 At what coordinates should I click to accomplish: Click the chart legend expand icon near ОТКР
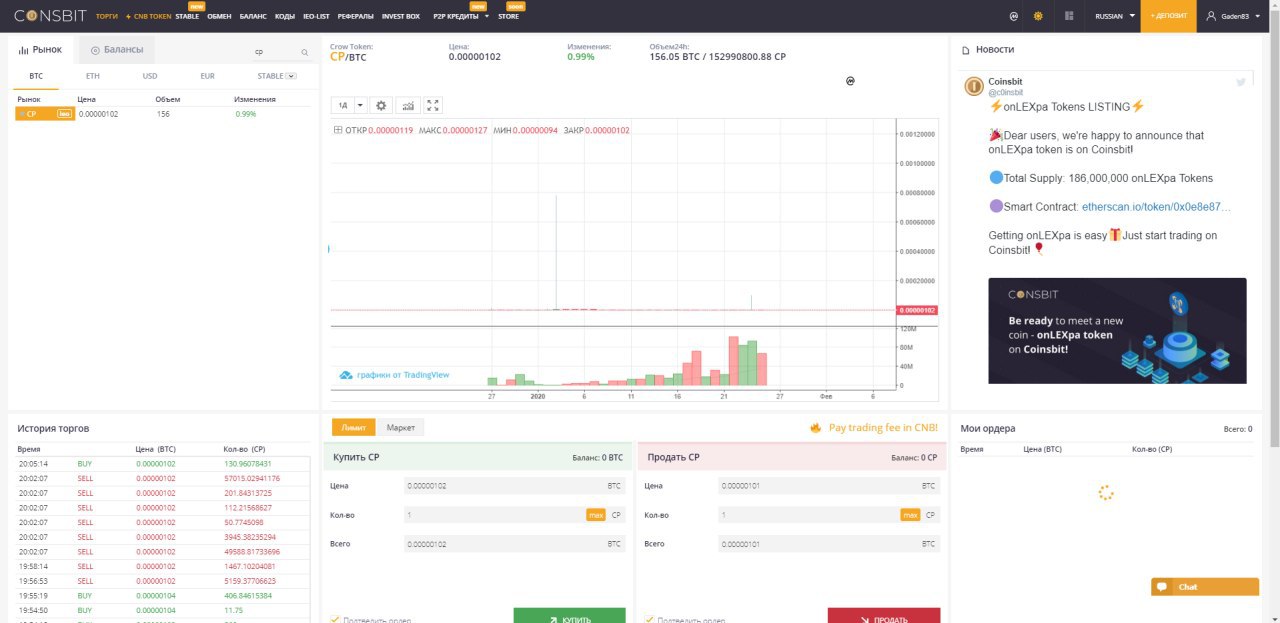pyautogui.click(x=338, y=130)
